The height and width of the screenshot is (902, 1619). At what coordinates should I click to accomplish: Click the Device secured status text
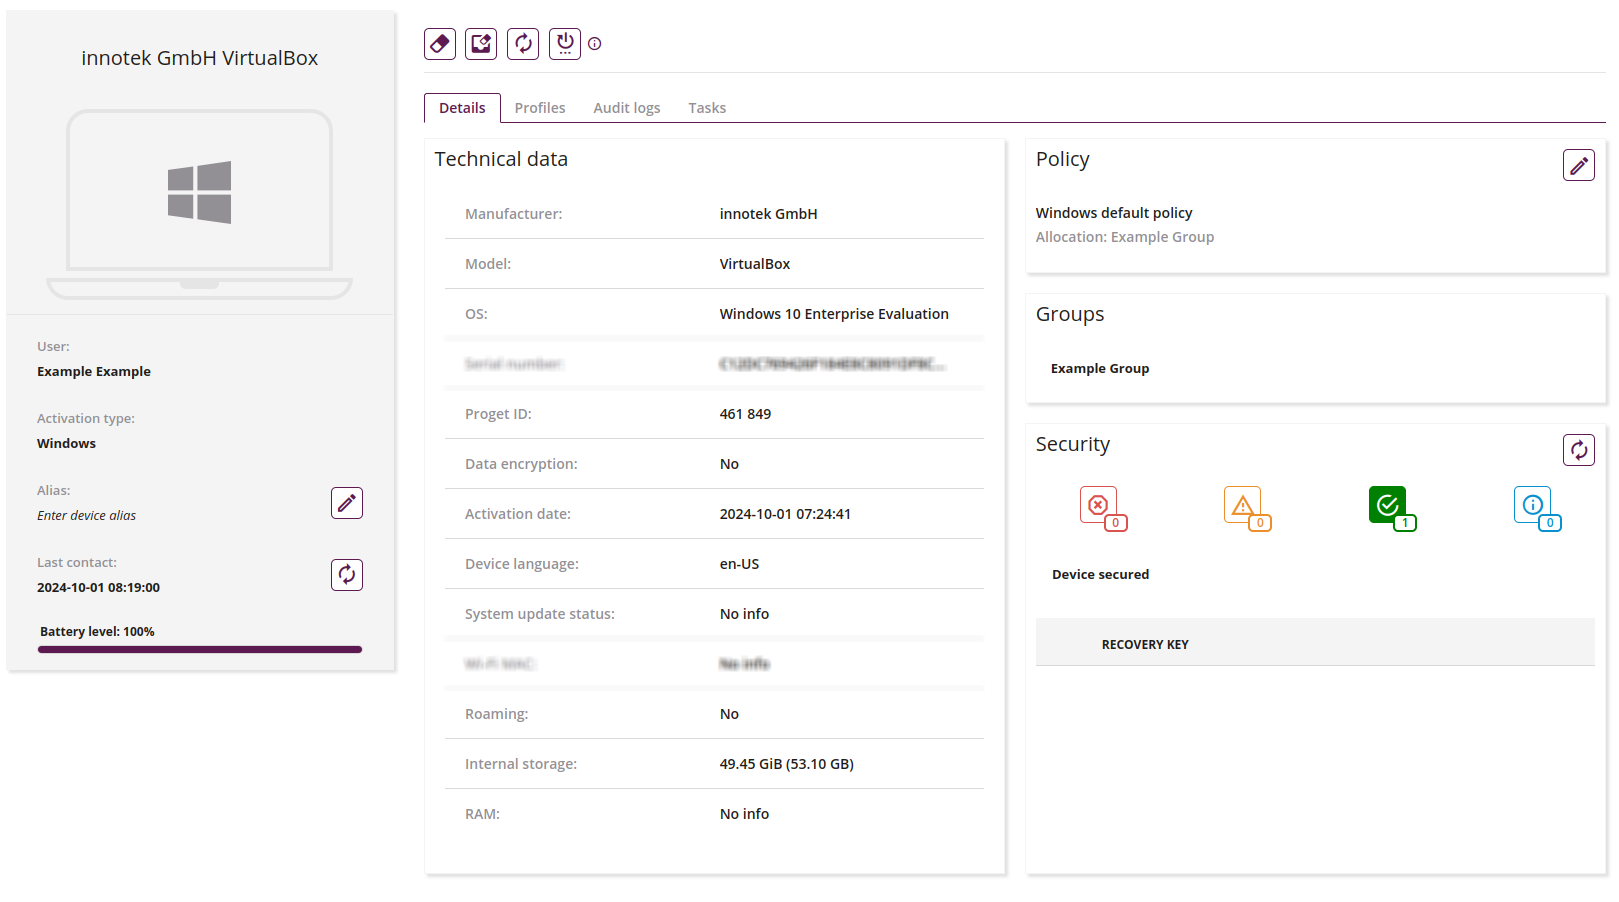tap(1100, 575)
